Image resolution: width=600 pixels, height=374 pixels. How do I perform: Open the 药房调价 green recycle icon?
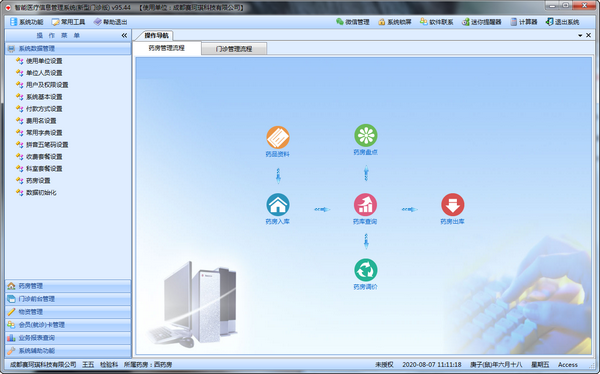point(366,270)
